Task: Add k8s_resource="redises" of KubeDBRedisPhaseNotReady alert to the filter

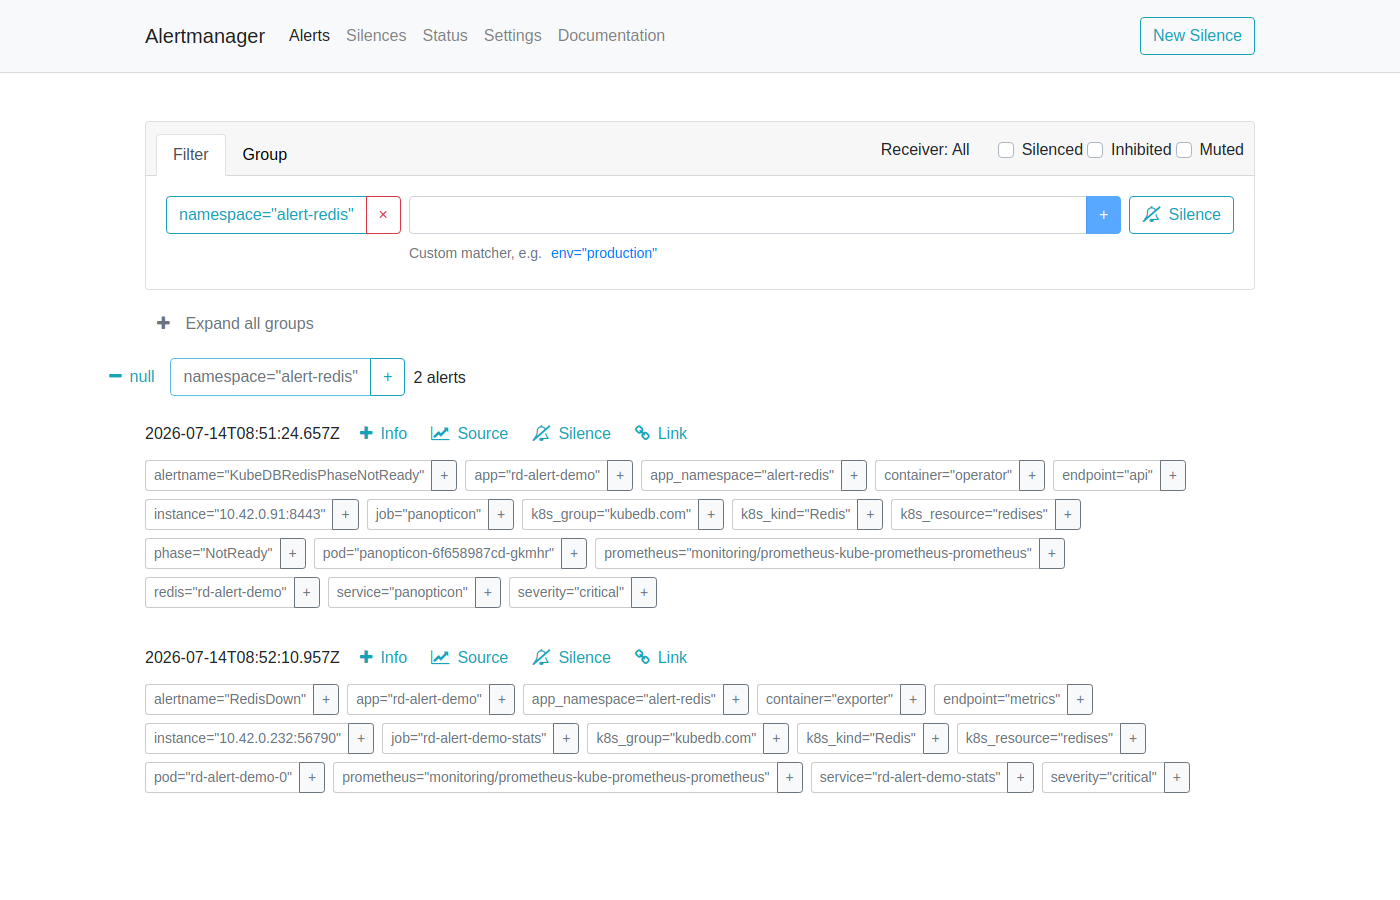Action: [x=1068, y=514]
